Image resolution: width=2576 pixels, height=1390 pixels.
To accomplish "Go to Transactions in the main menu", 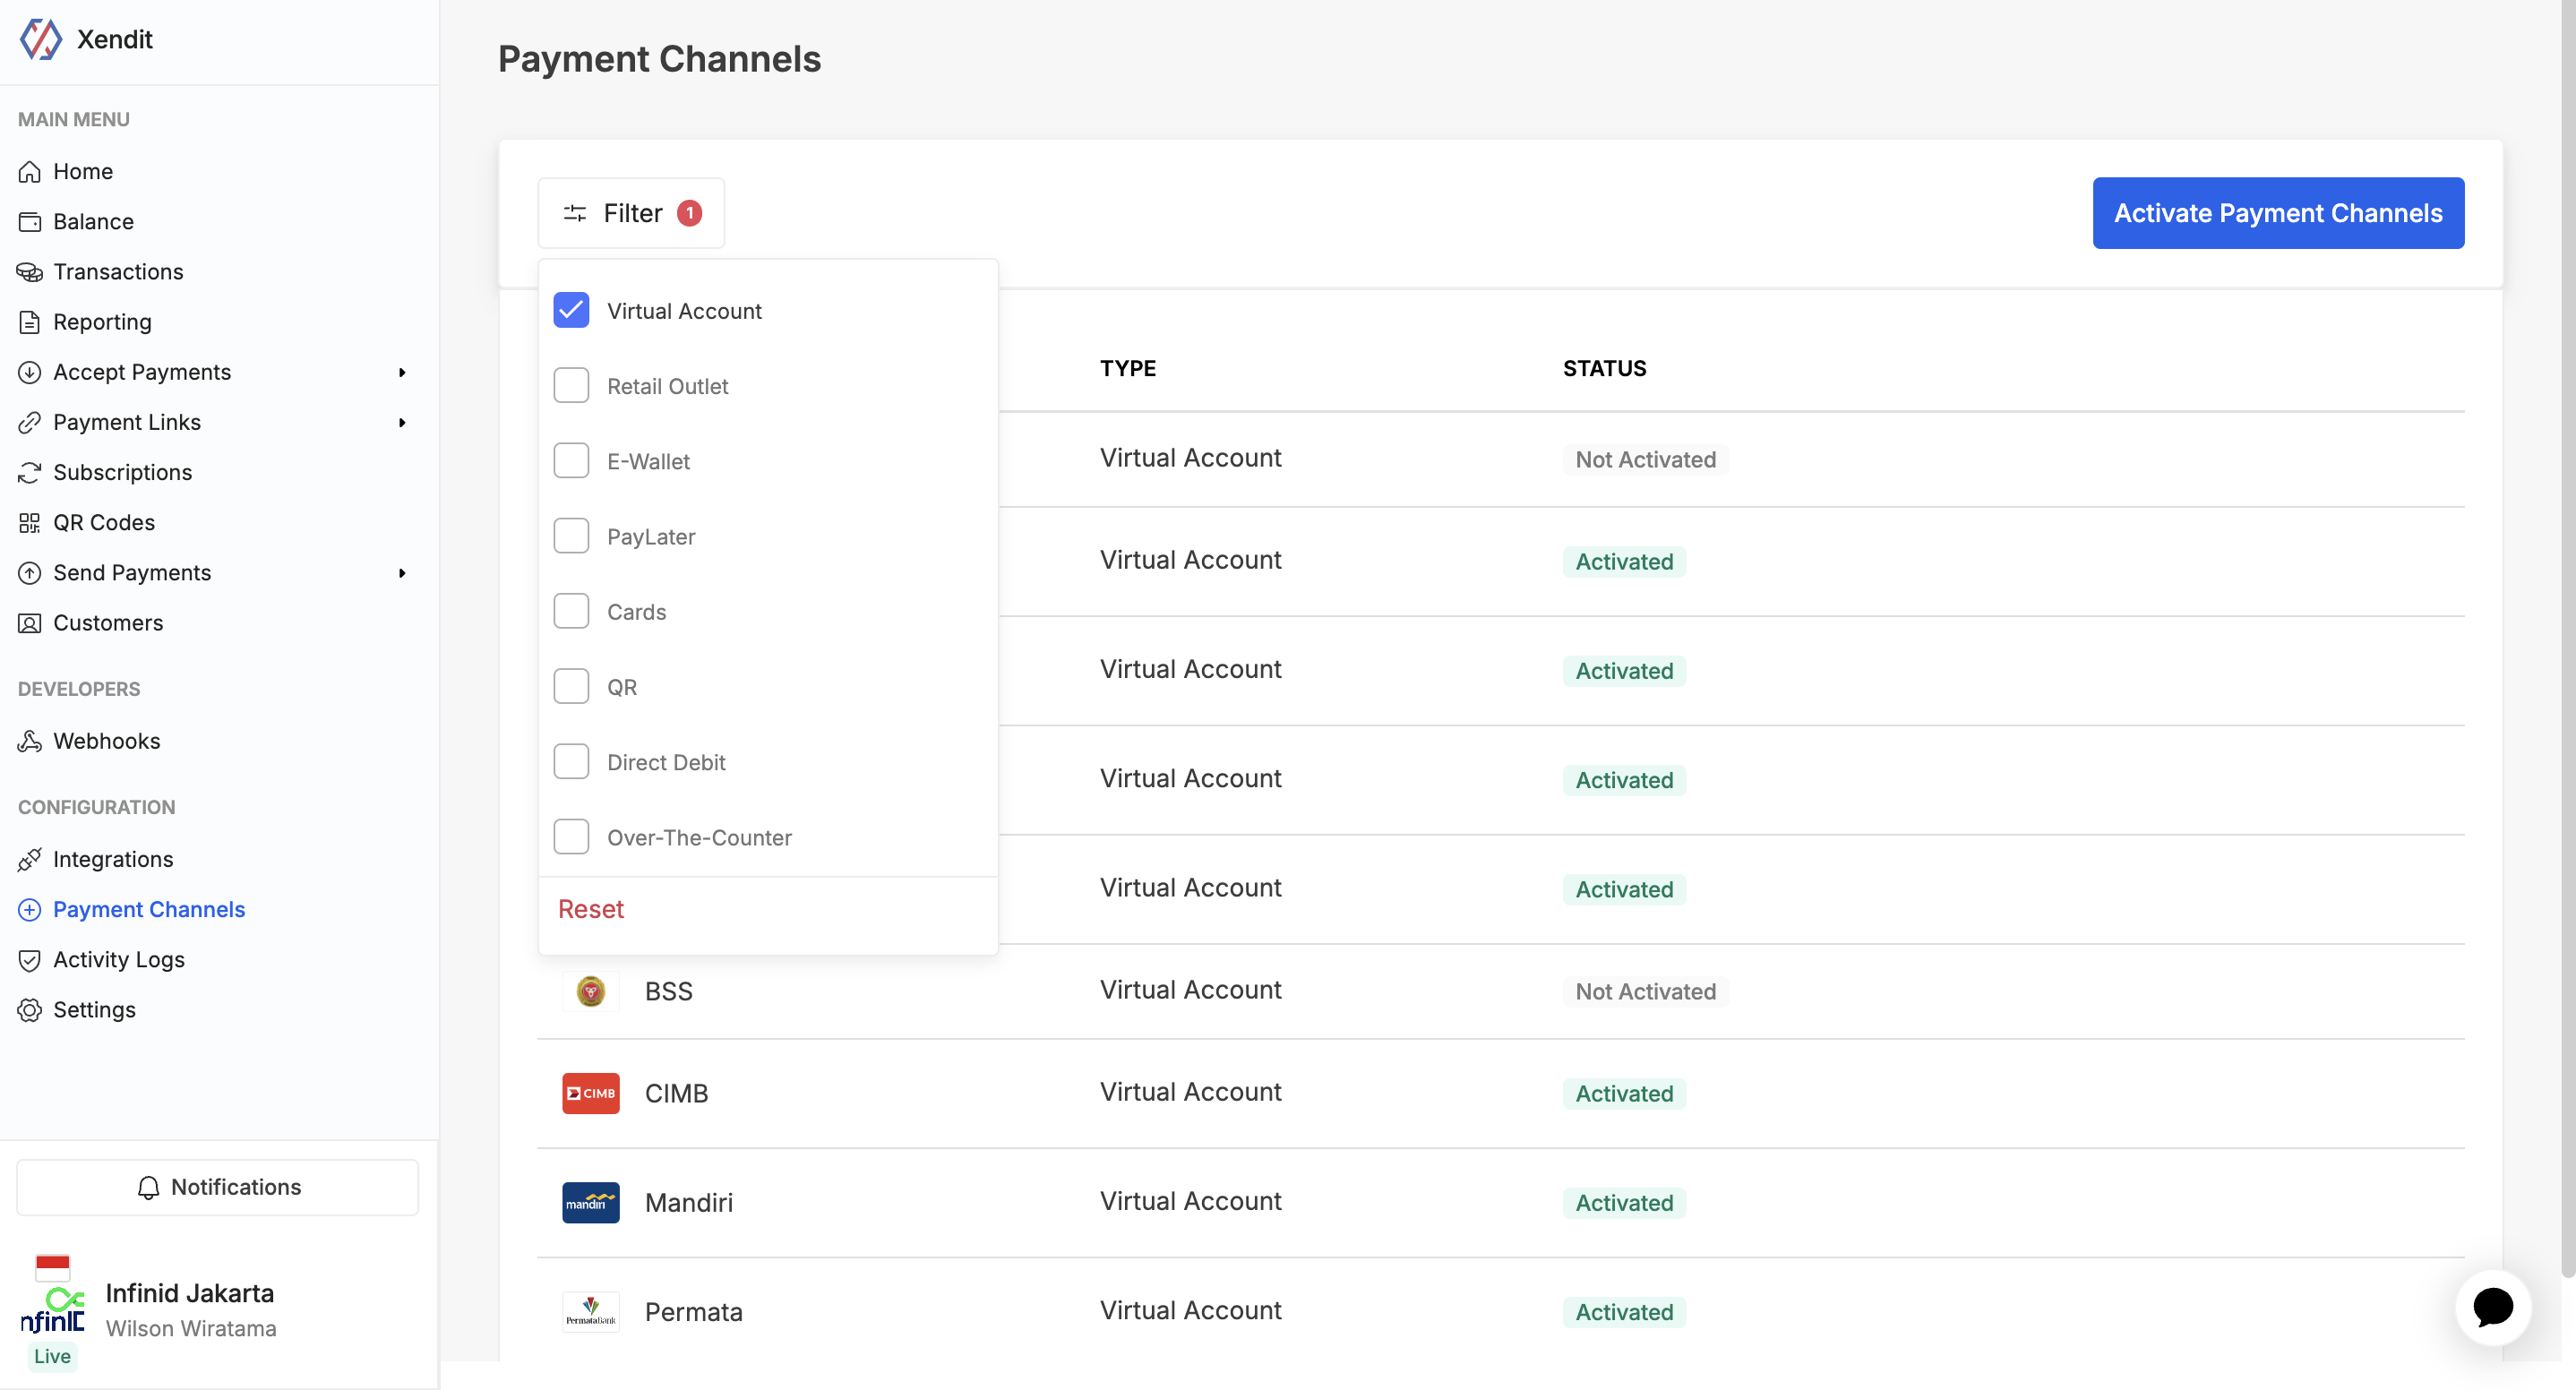I will pyautogui.click(x=118, y=272).
